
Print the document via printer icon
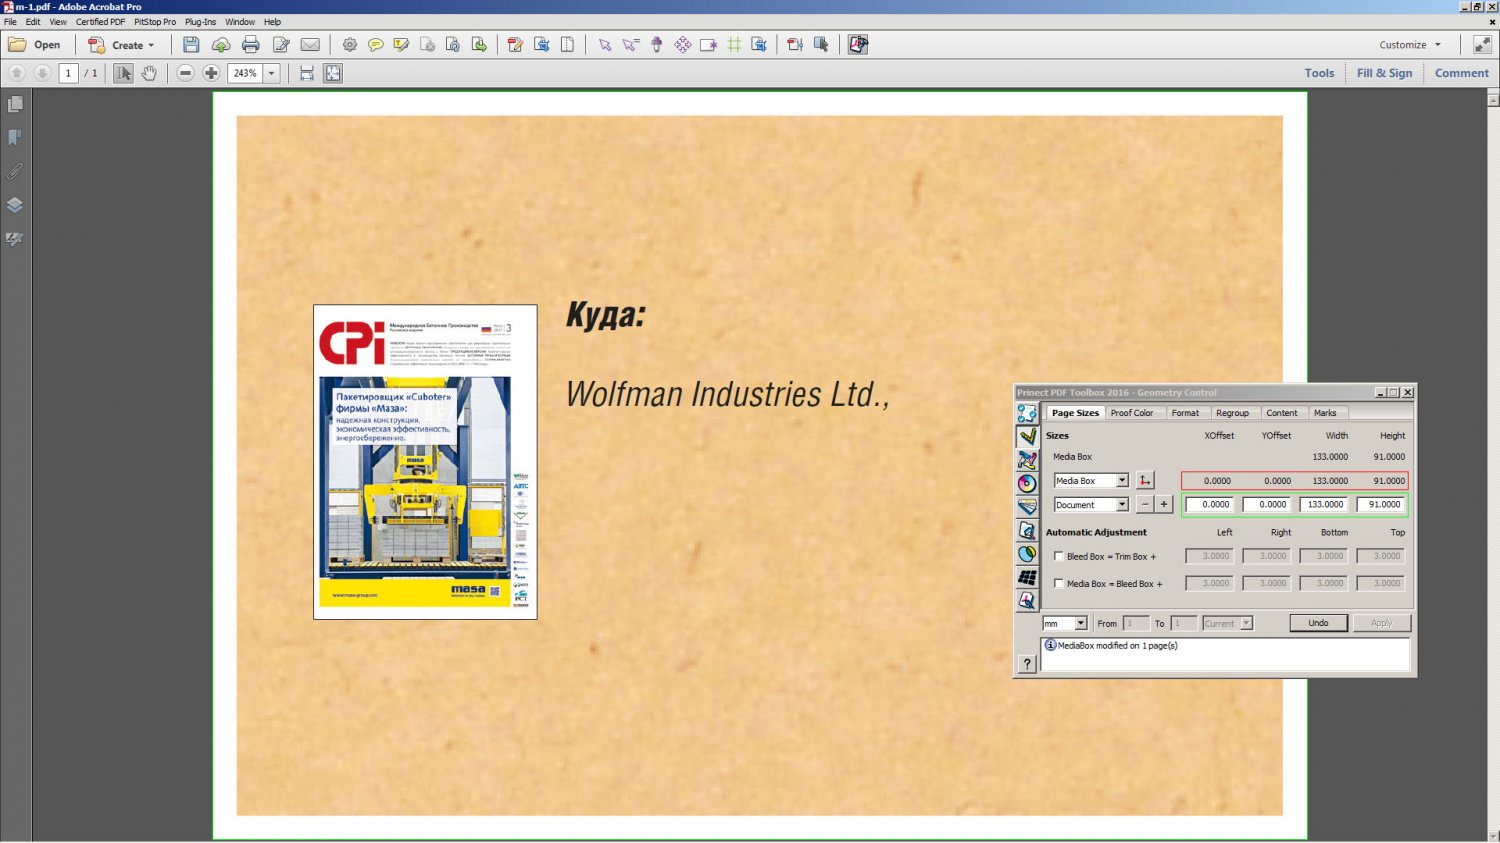tap(251, 45)
